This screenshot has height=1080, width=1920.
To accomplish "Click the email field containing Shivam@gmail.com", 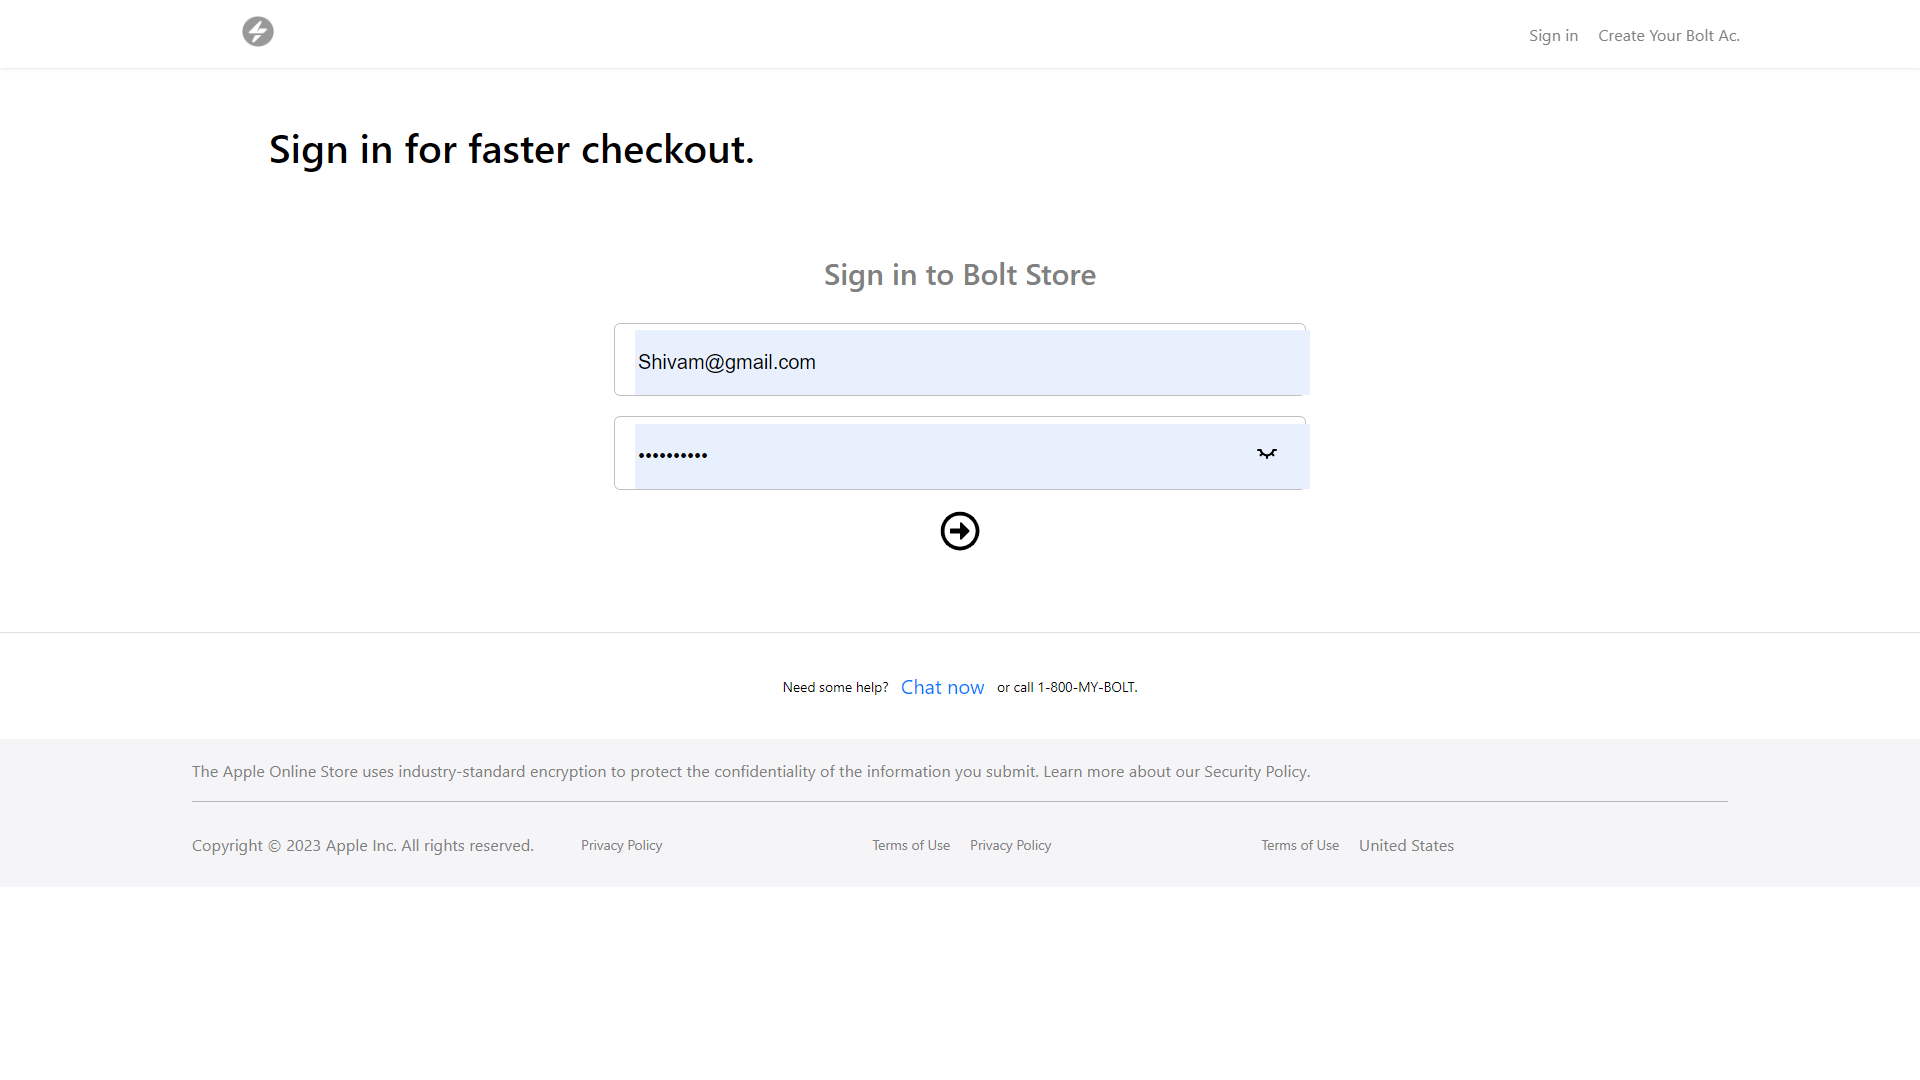I will pos(960,362).
